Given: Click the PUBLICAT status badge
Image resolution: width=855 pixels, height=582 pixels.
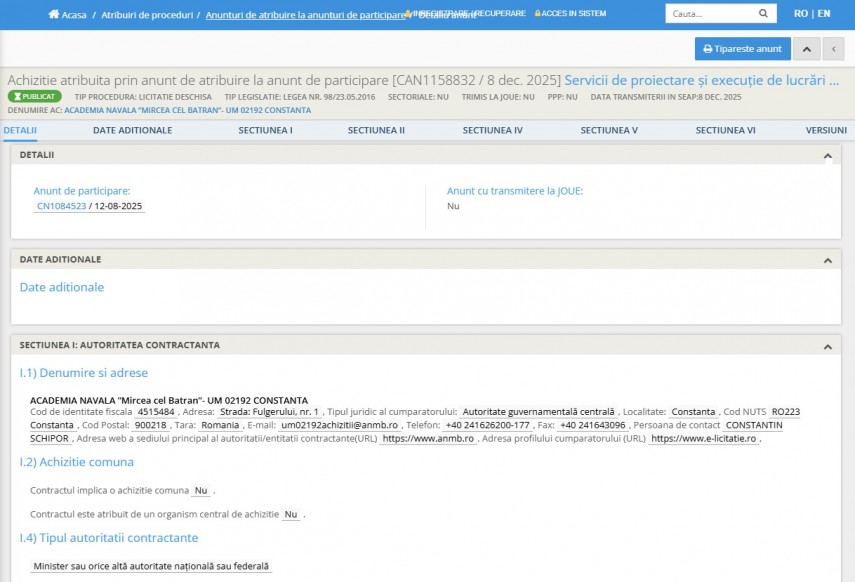Looking at the screenshot, I should pos(35,96).
